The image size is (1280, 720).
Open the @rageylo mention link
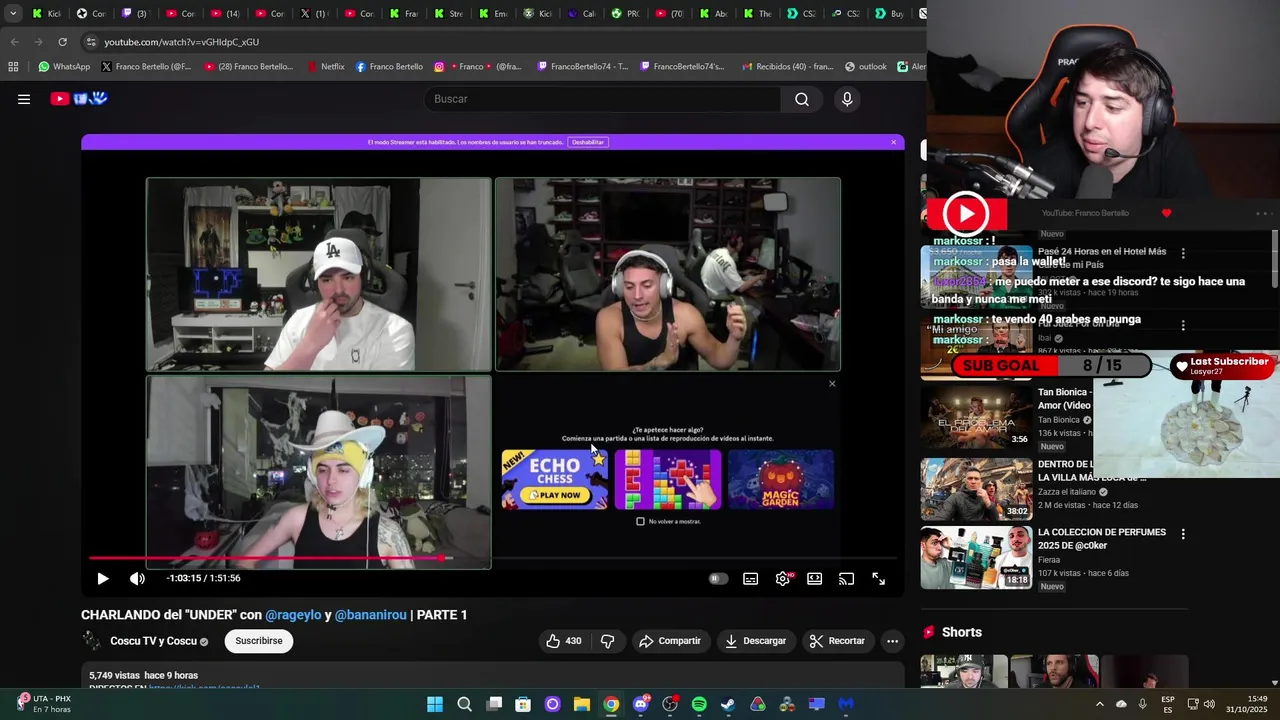pos(293,615)
